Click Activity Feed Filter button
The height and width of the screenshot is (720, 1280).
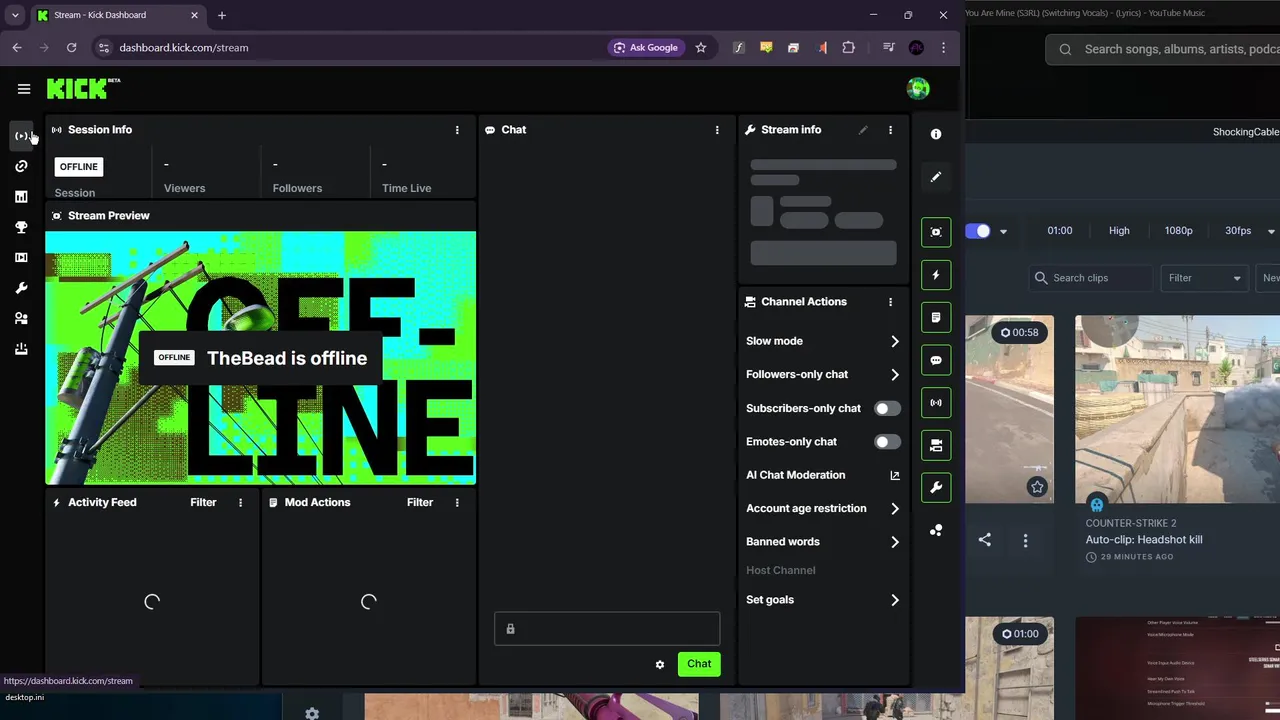(x=203, y=503)
